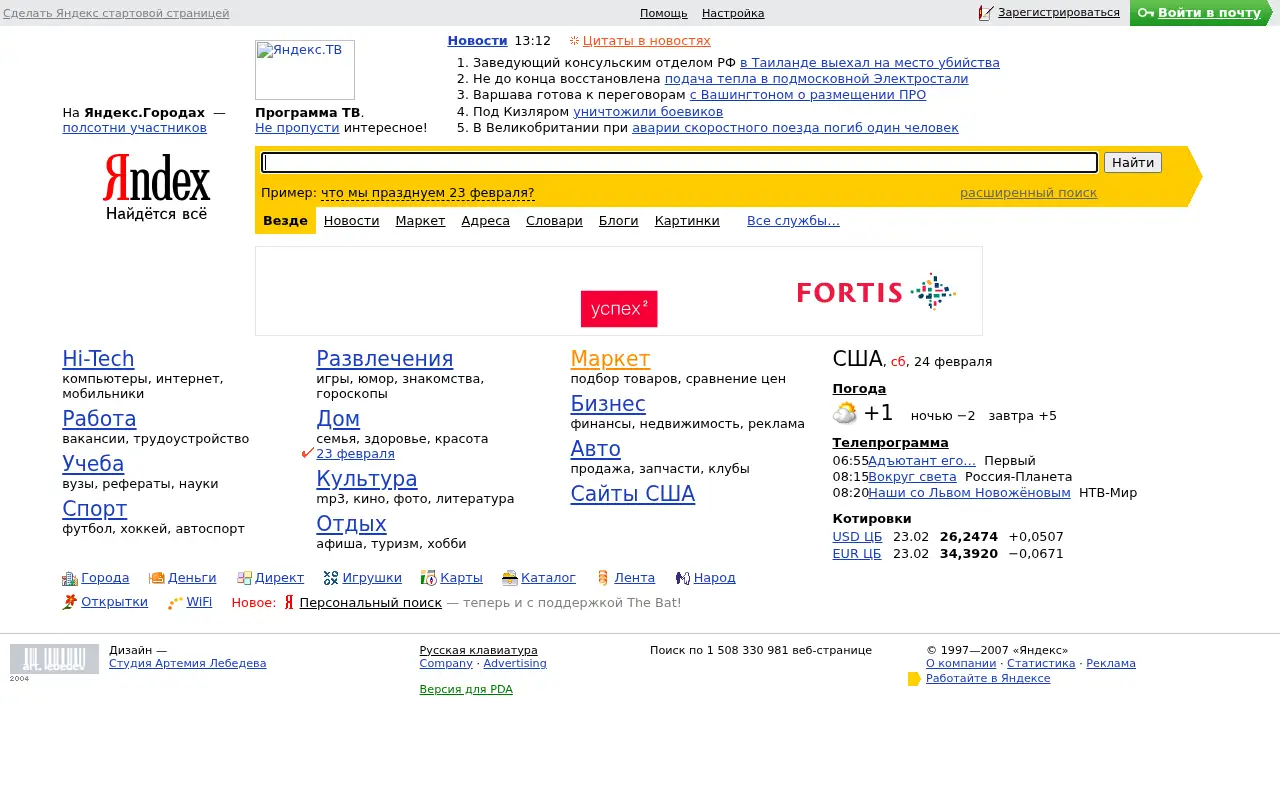Switch to the Новости search tab
1280x800 pixels.
click(351, 221)
